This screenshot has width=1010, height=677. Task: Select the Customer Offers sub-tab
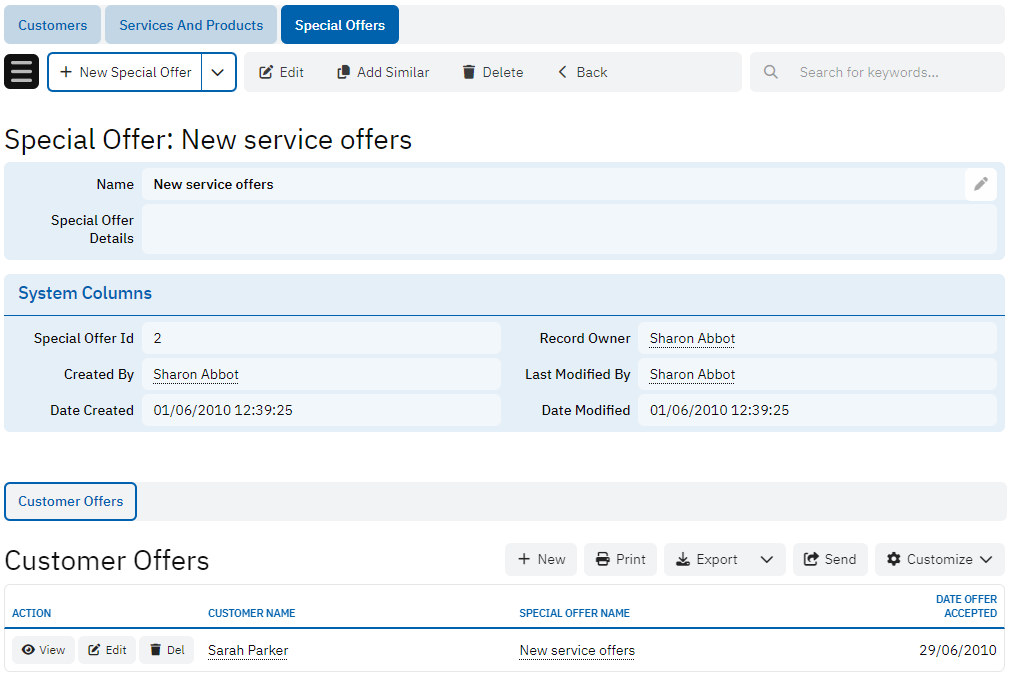pyautogui.click(x=71, y=501)
